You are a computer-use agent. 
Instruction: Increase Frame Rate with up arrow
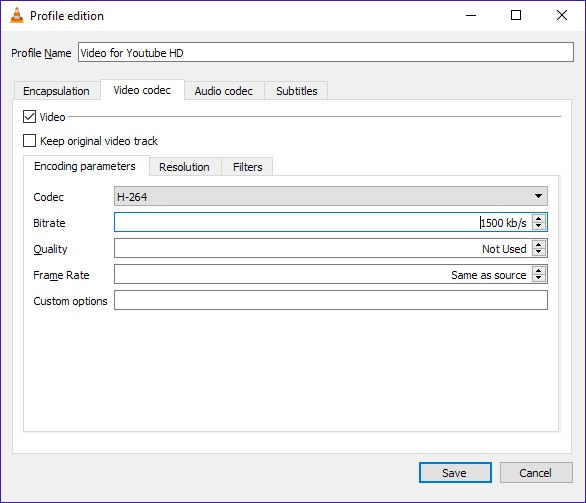539,271
